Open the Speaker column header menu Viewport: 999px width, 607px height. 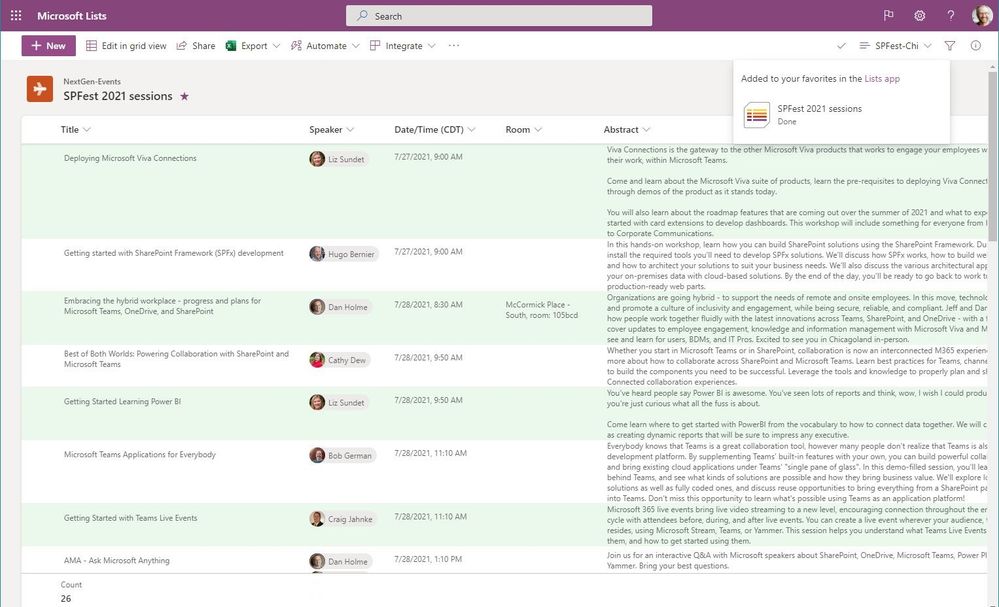[x=331, y=129]
